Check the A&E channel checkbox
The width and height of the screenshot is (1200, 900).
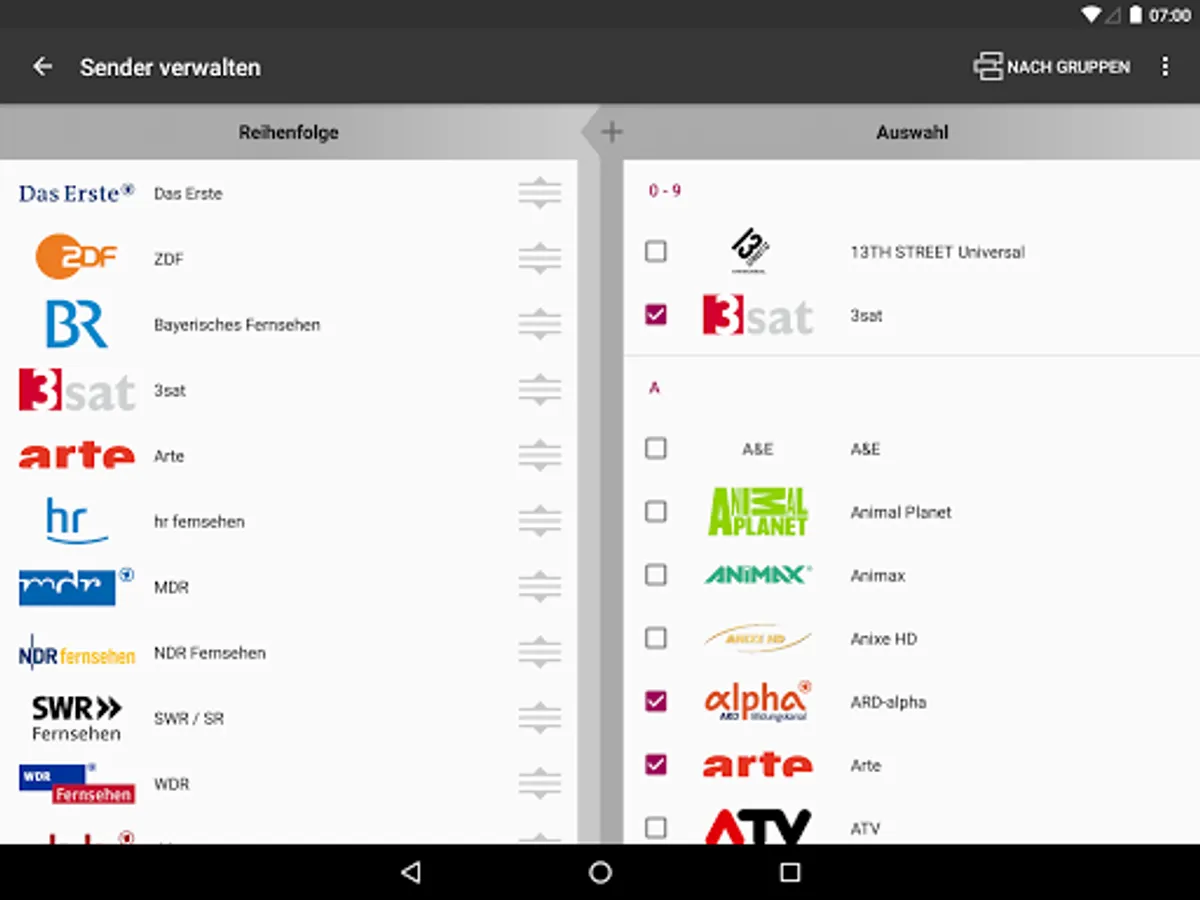(656, 448)
